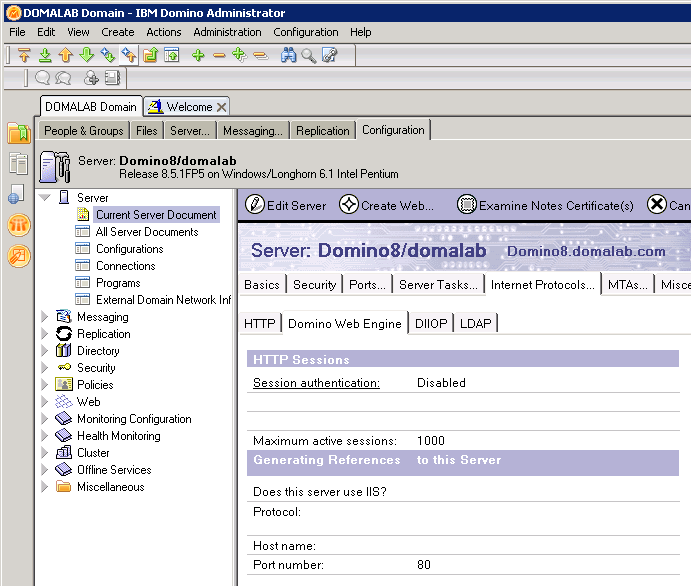This screenshot has height=586, width=691.
Task: Select the Security tab in server document
Action: (314, 285)
